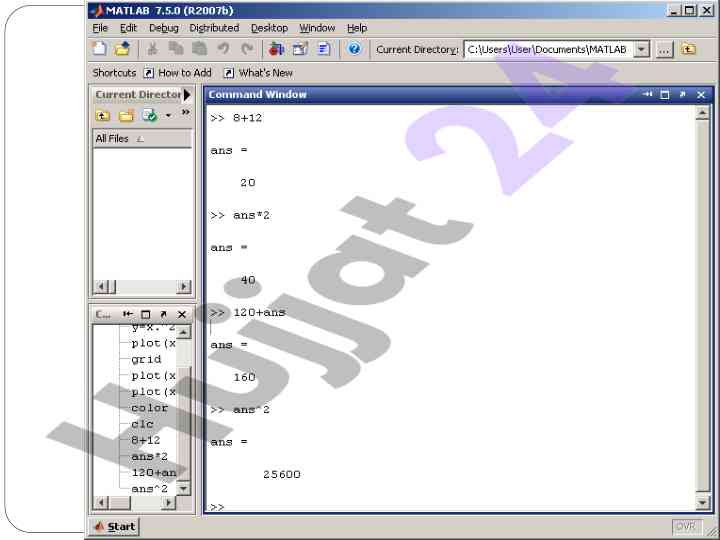The height and width of the screenshot is (540, 720).
Task: Click the Command Window vertical scrollbar down arrow
Action: coord(703,503)
